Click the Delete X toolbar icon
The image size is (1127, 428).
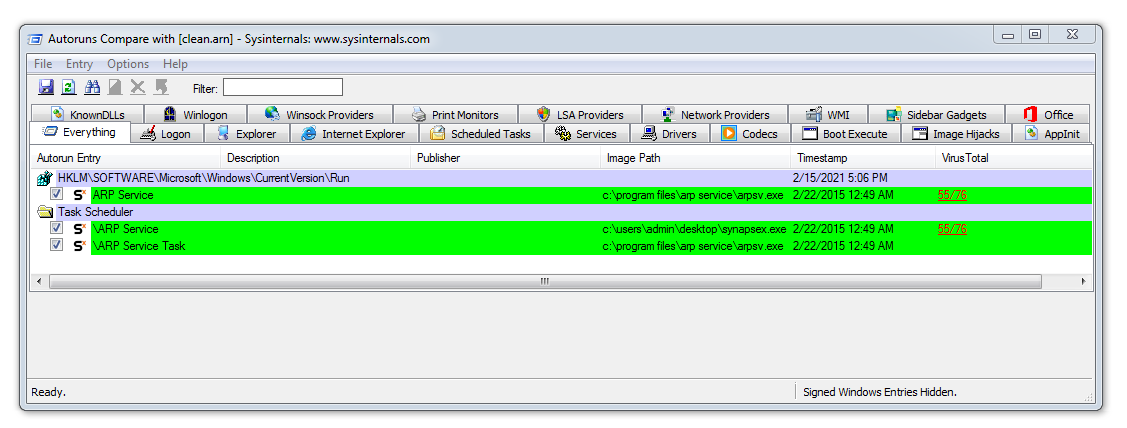pyautogui.click(x=137, y=88)
